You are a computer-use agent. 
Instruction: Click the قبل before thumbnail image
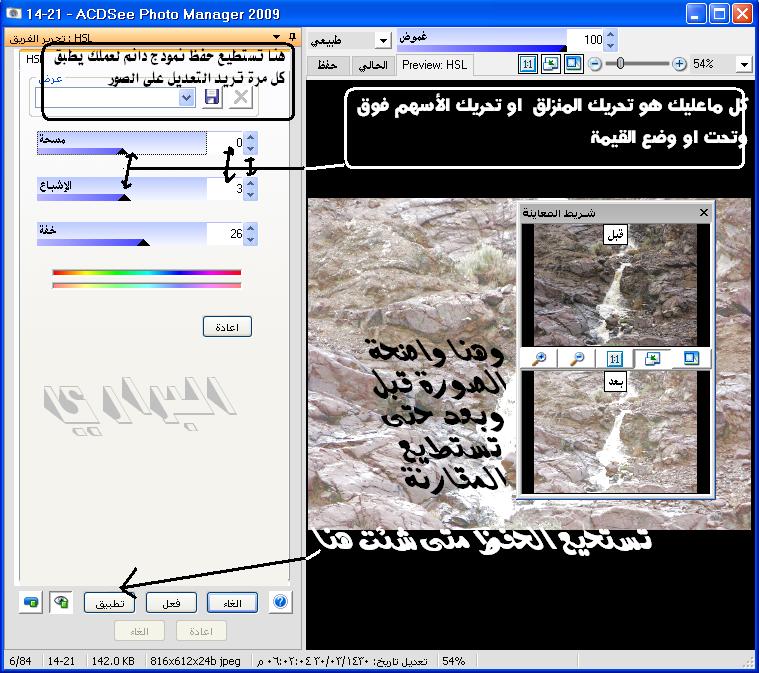pyautogui.click(x=615, y=285)
